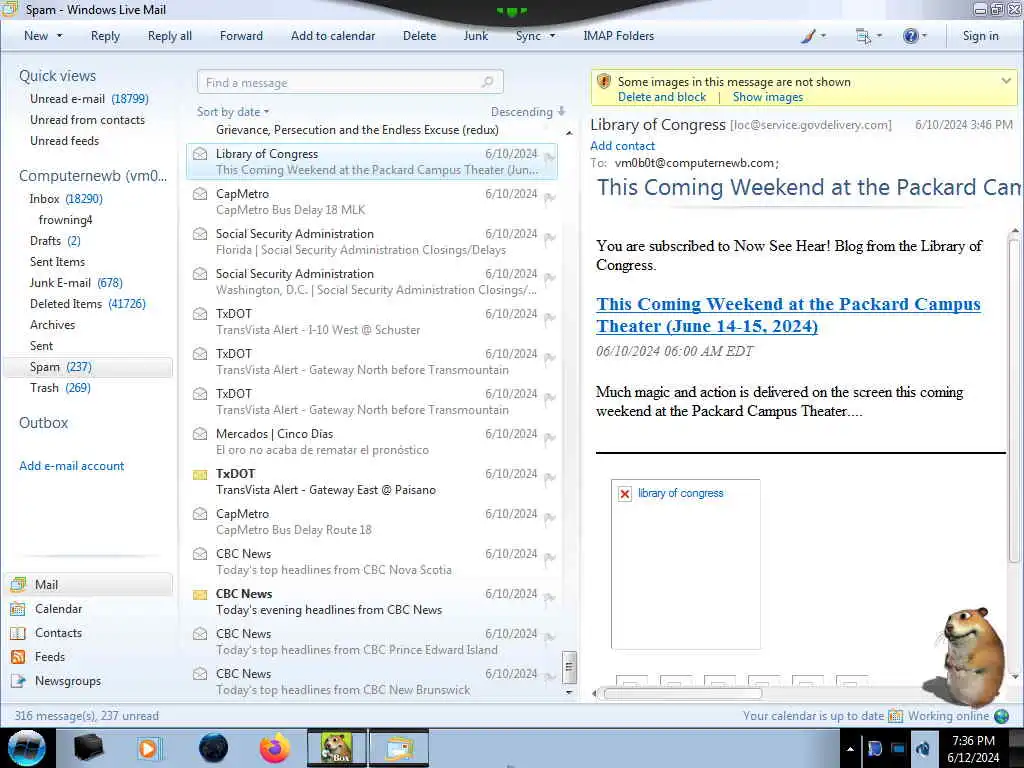Open the Windows Start button
This screenshot has height=768, width=1024.
pyautogui.click(x=27, y=748)
